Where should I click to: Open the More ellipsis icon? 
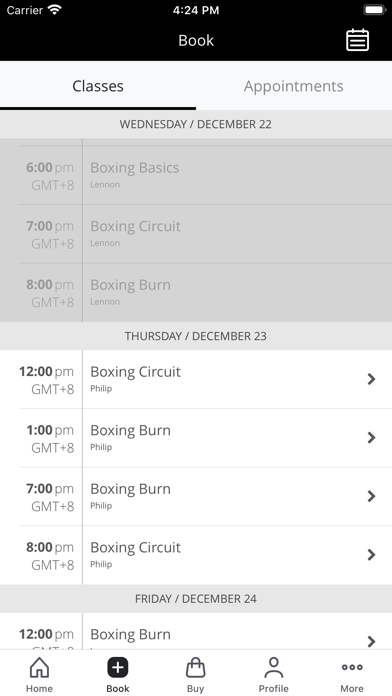(x=352, y=667)
